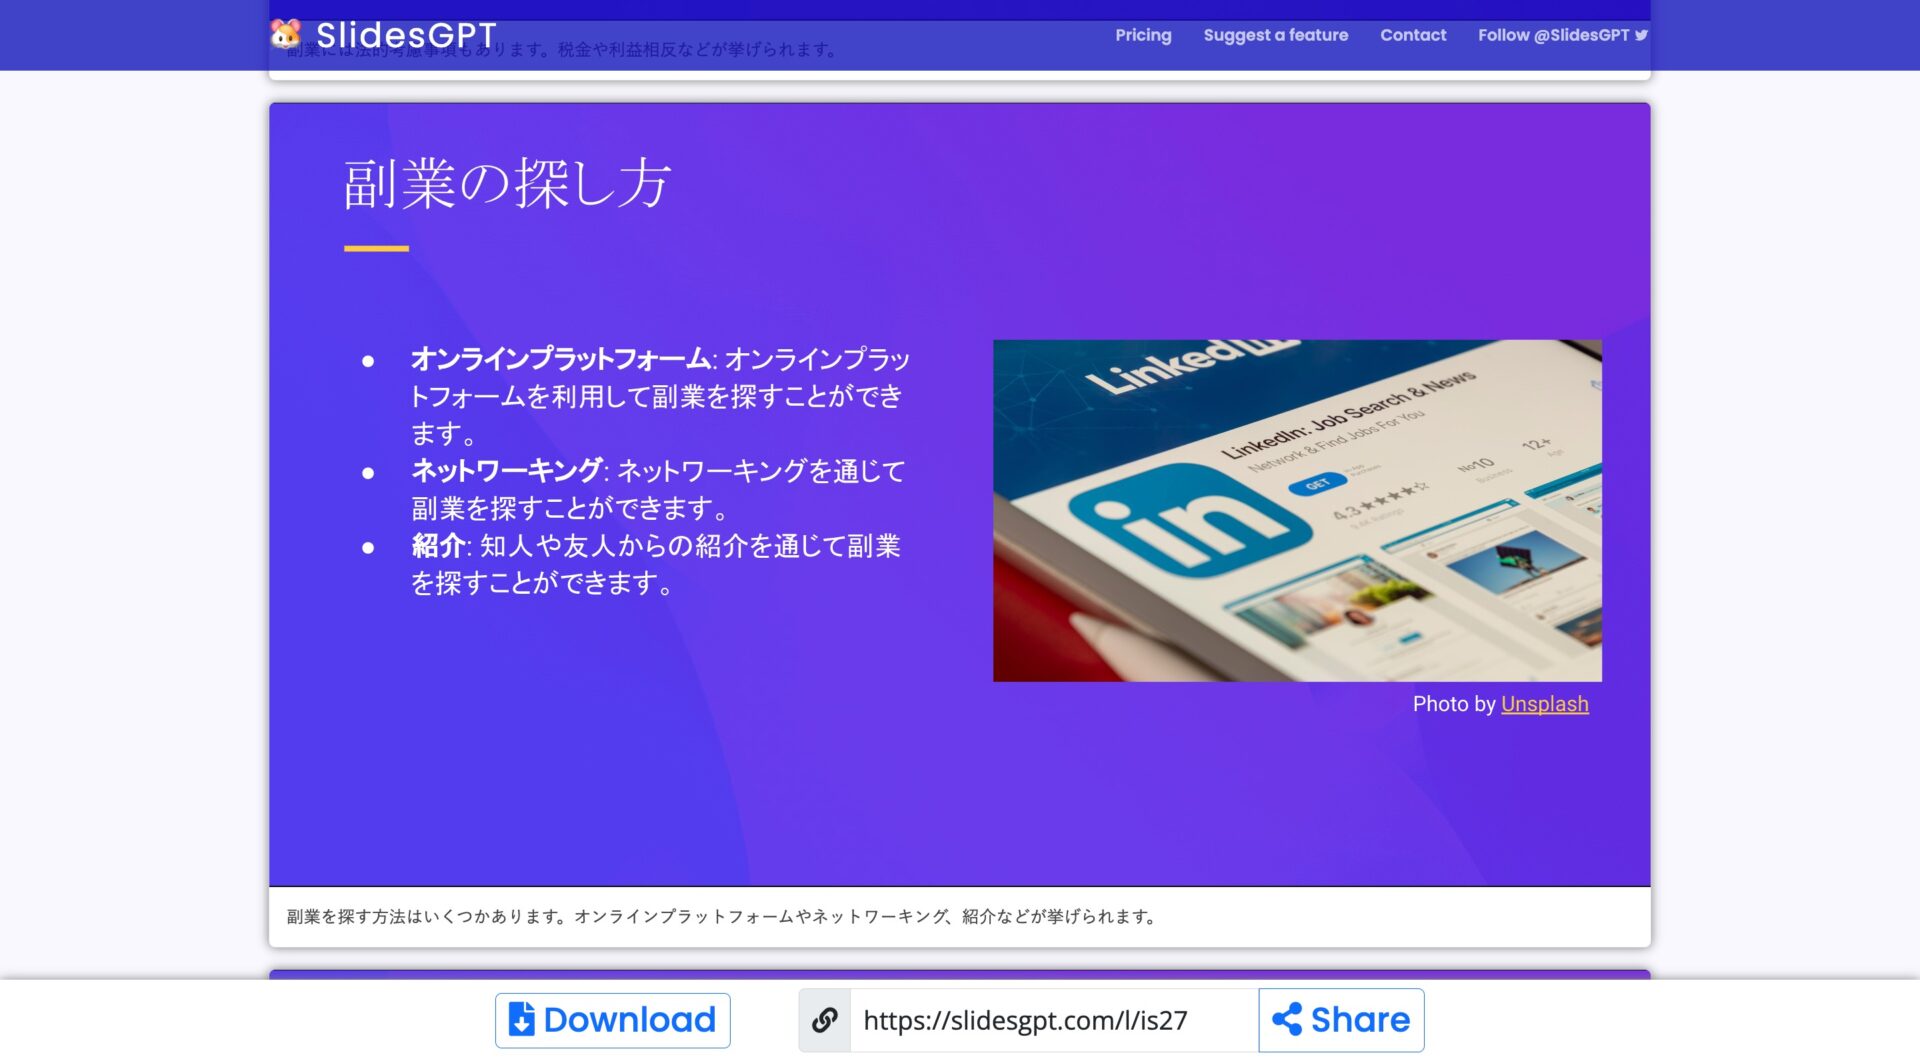Click the LinkedIn app photo on slide
The width and height of the screenshot is (1920, 1061).
tap(1296, 510)
